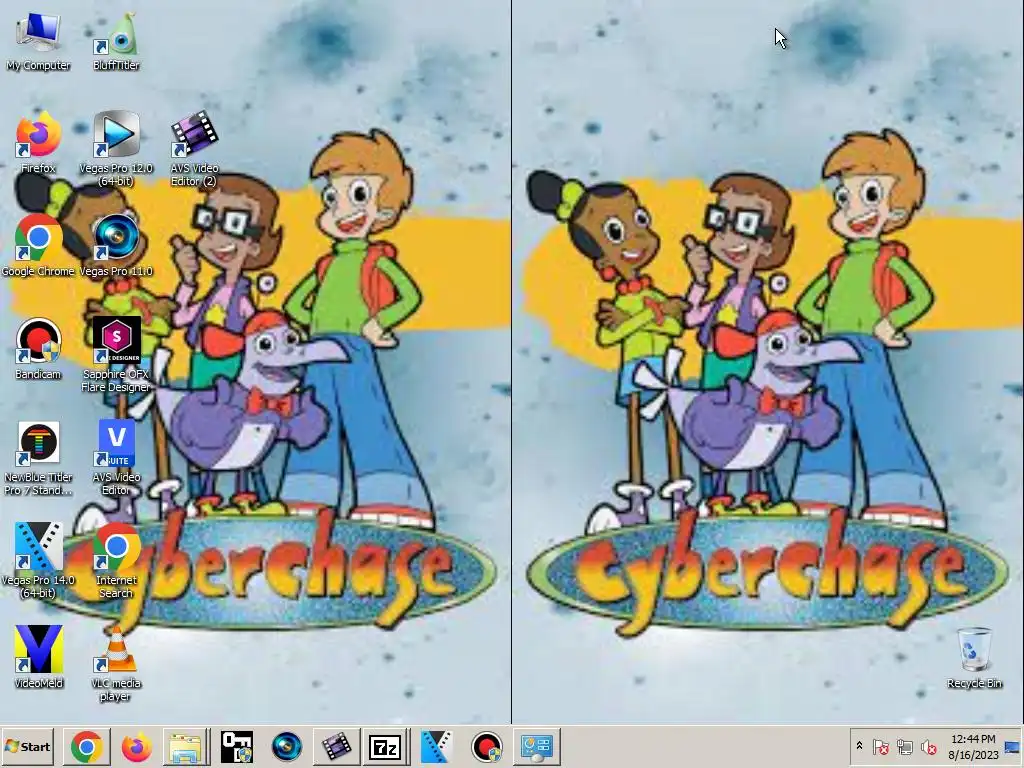1024x768 pixels.
Task: Launch BluffTitler from the desktop
Action: tap(116, 42)
